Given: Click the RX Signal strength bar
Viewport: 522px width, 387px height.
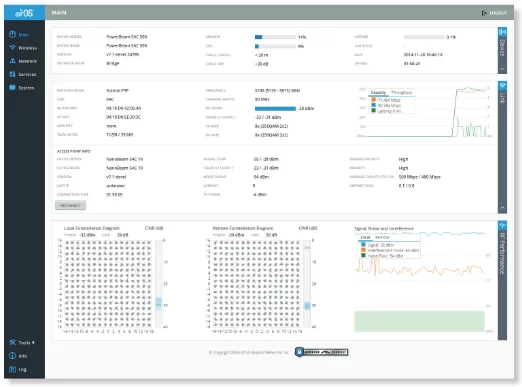Looking at the screenshot, I should point(275,108).
